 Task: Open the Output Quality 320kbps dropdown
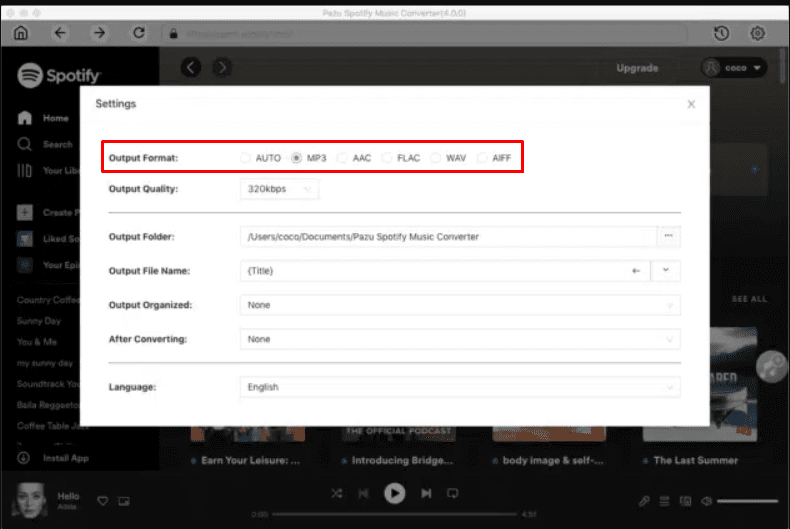[279, 189]
